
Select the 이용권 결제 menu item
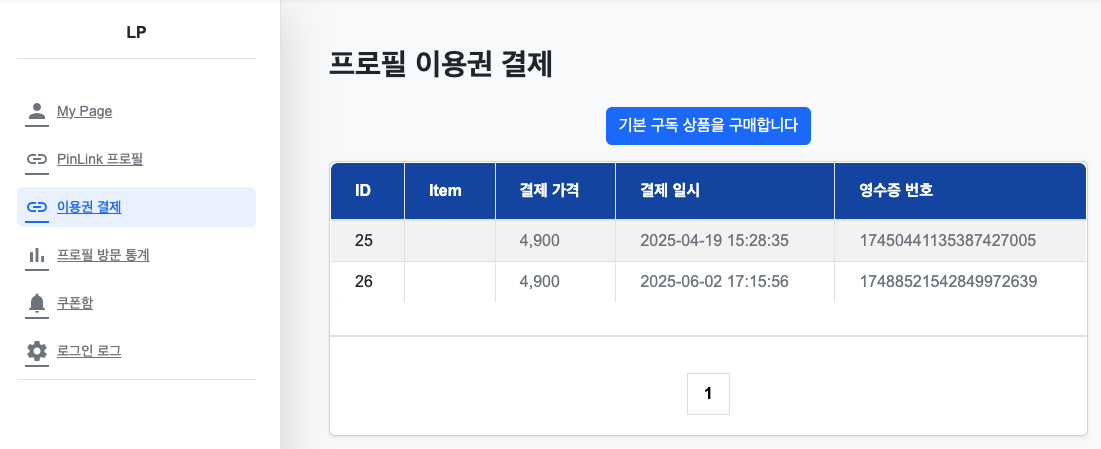89,207
